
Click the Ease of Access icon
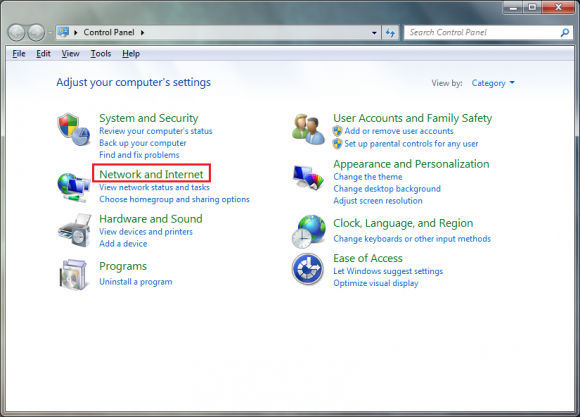pyautogui.click(x=308, y=269)
